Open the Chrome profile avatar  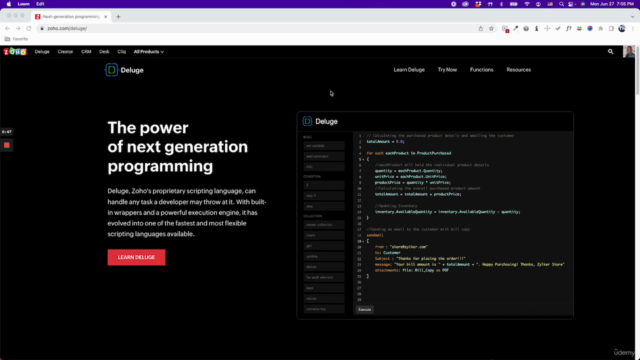622,29
